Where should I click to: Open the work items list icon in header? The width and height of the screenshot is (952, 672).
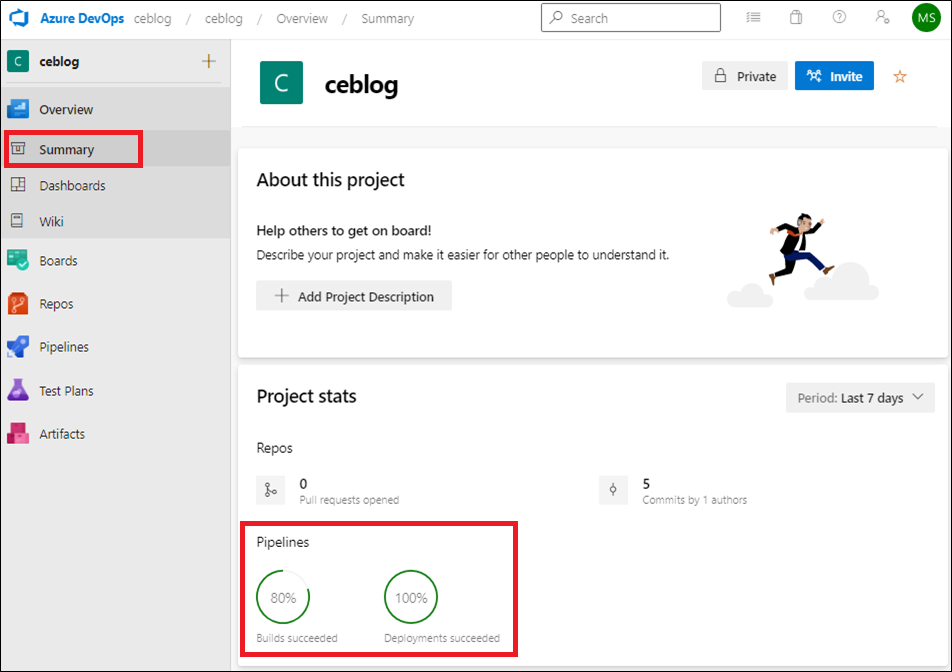[x=753, y=18]
